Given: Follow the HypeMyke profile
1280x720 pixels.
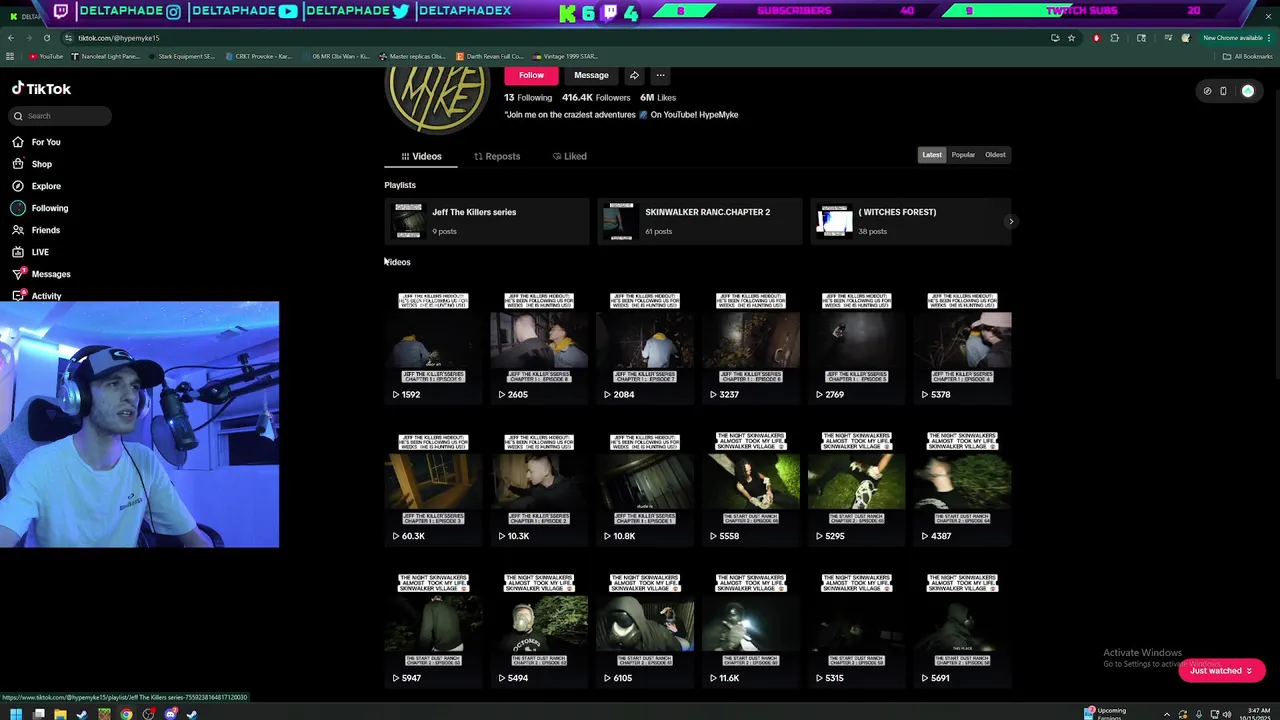Looking at the screenshot, I should coord(531,75).
